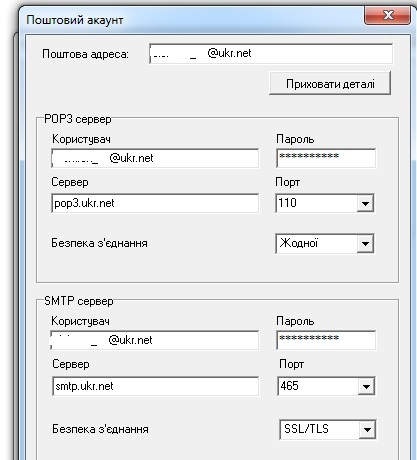Image resolution: width=417 pixels, height=460 pixels.
Task: Click the SMTP Пароль field
Action: coord(326,340)
